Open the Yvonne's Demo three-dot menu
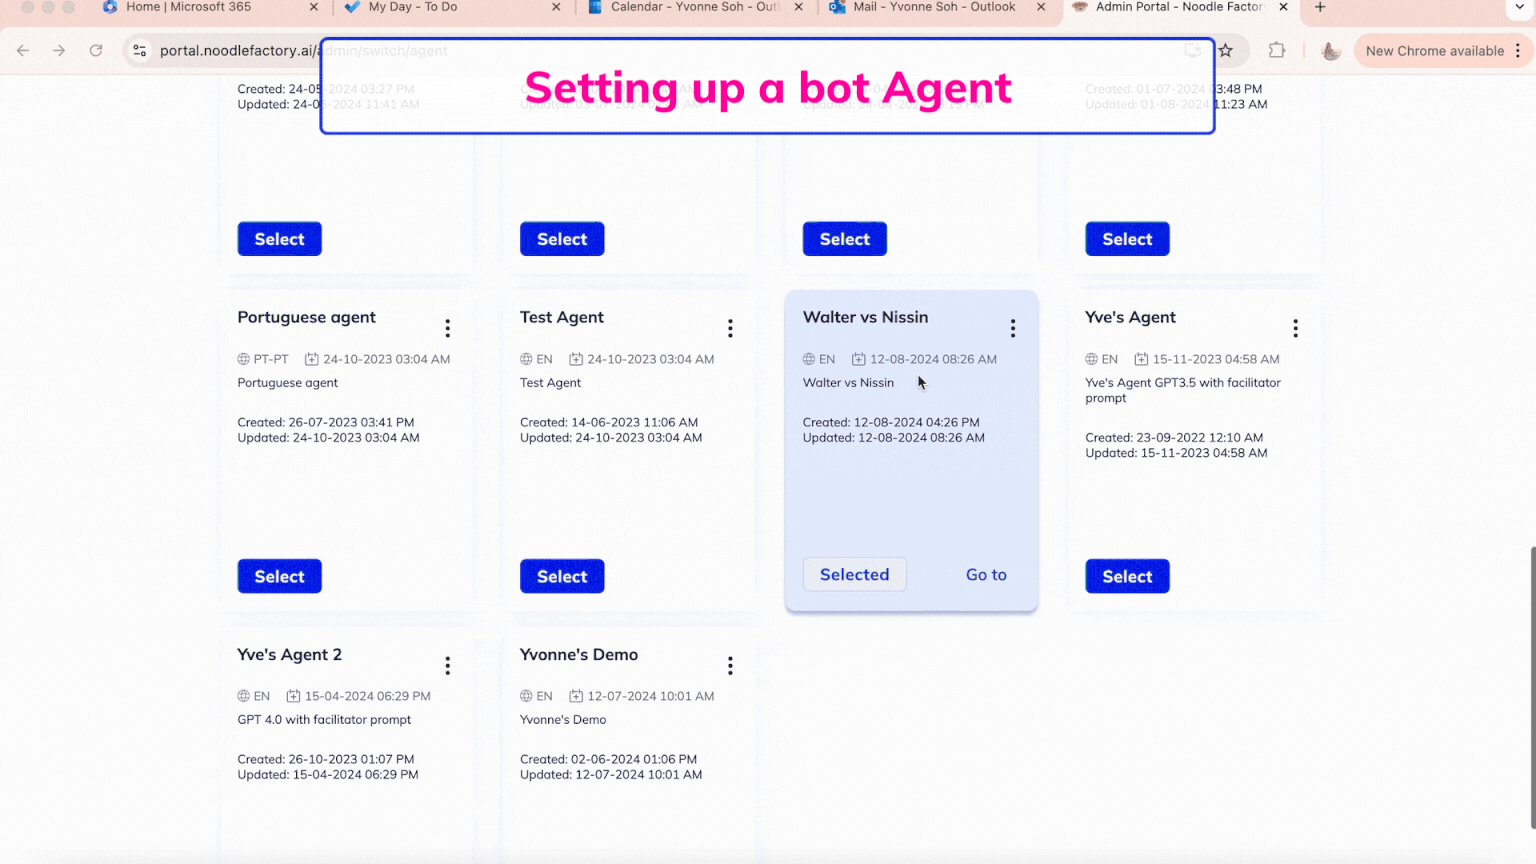Viewport: 1536px width, 864px height. click(x=730, y=666)
